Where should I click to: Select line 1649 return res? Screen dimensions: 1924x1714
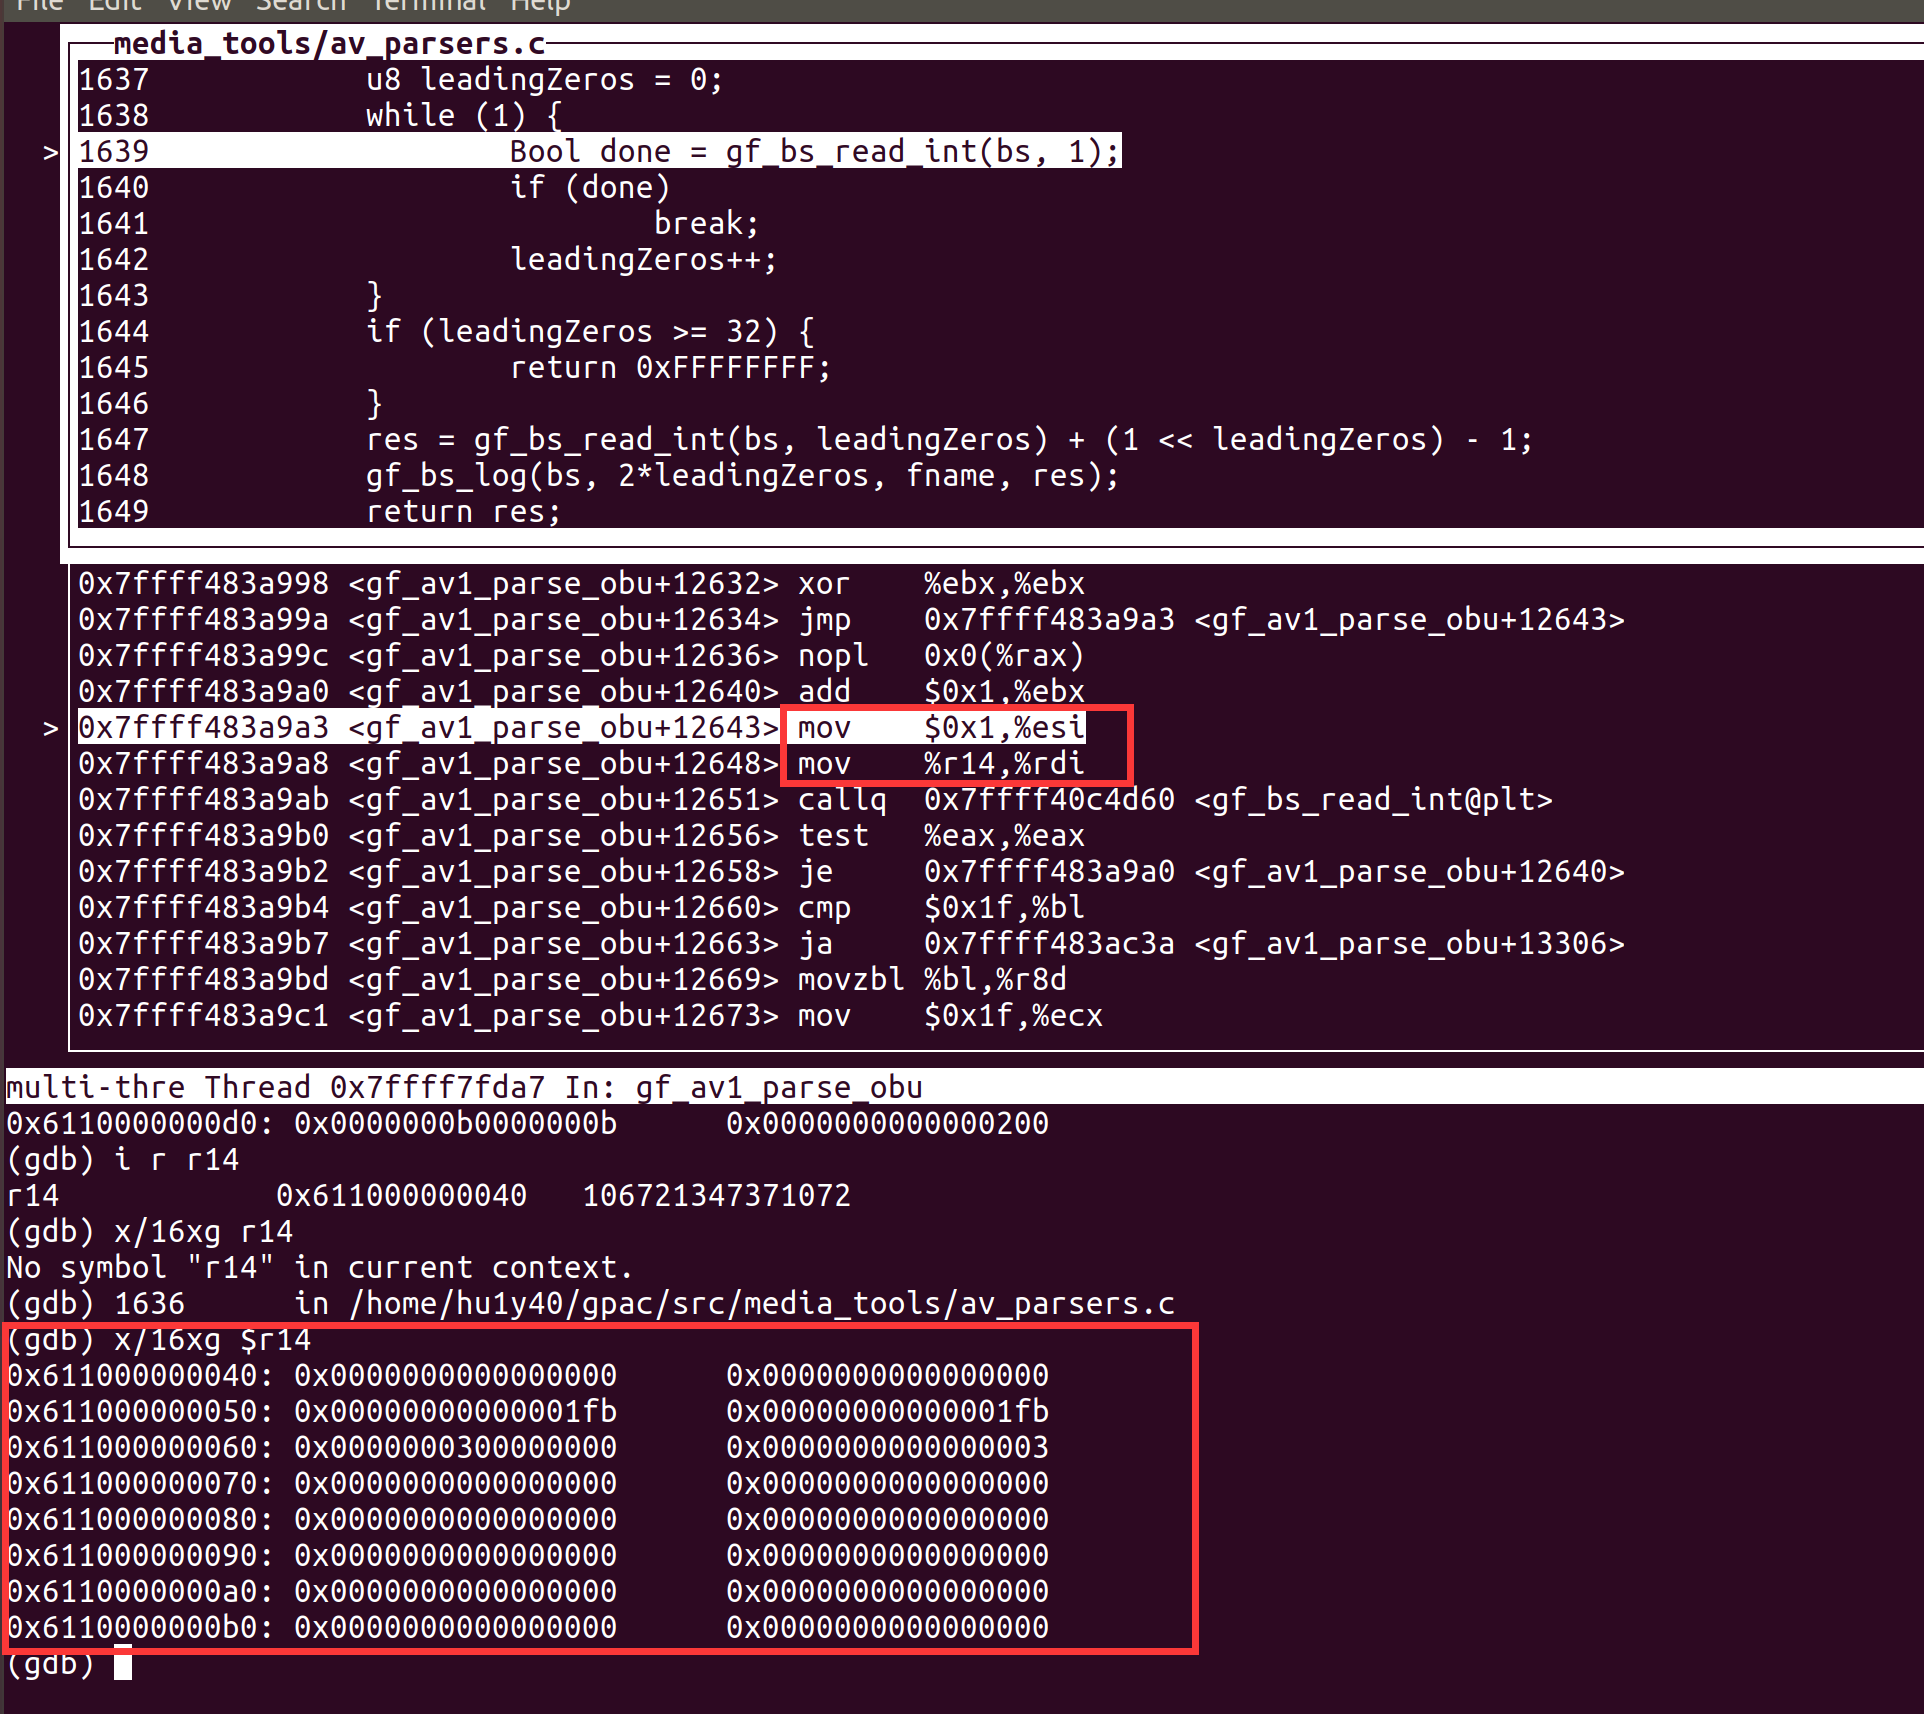(320, 511)
